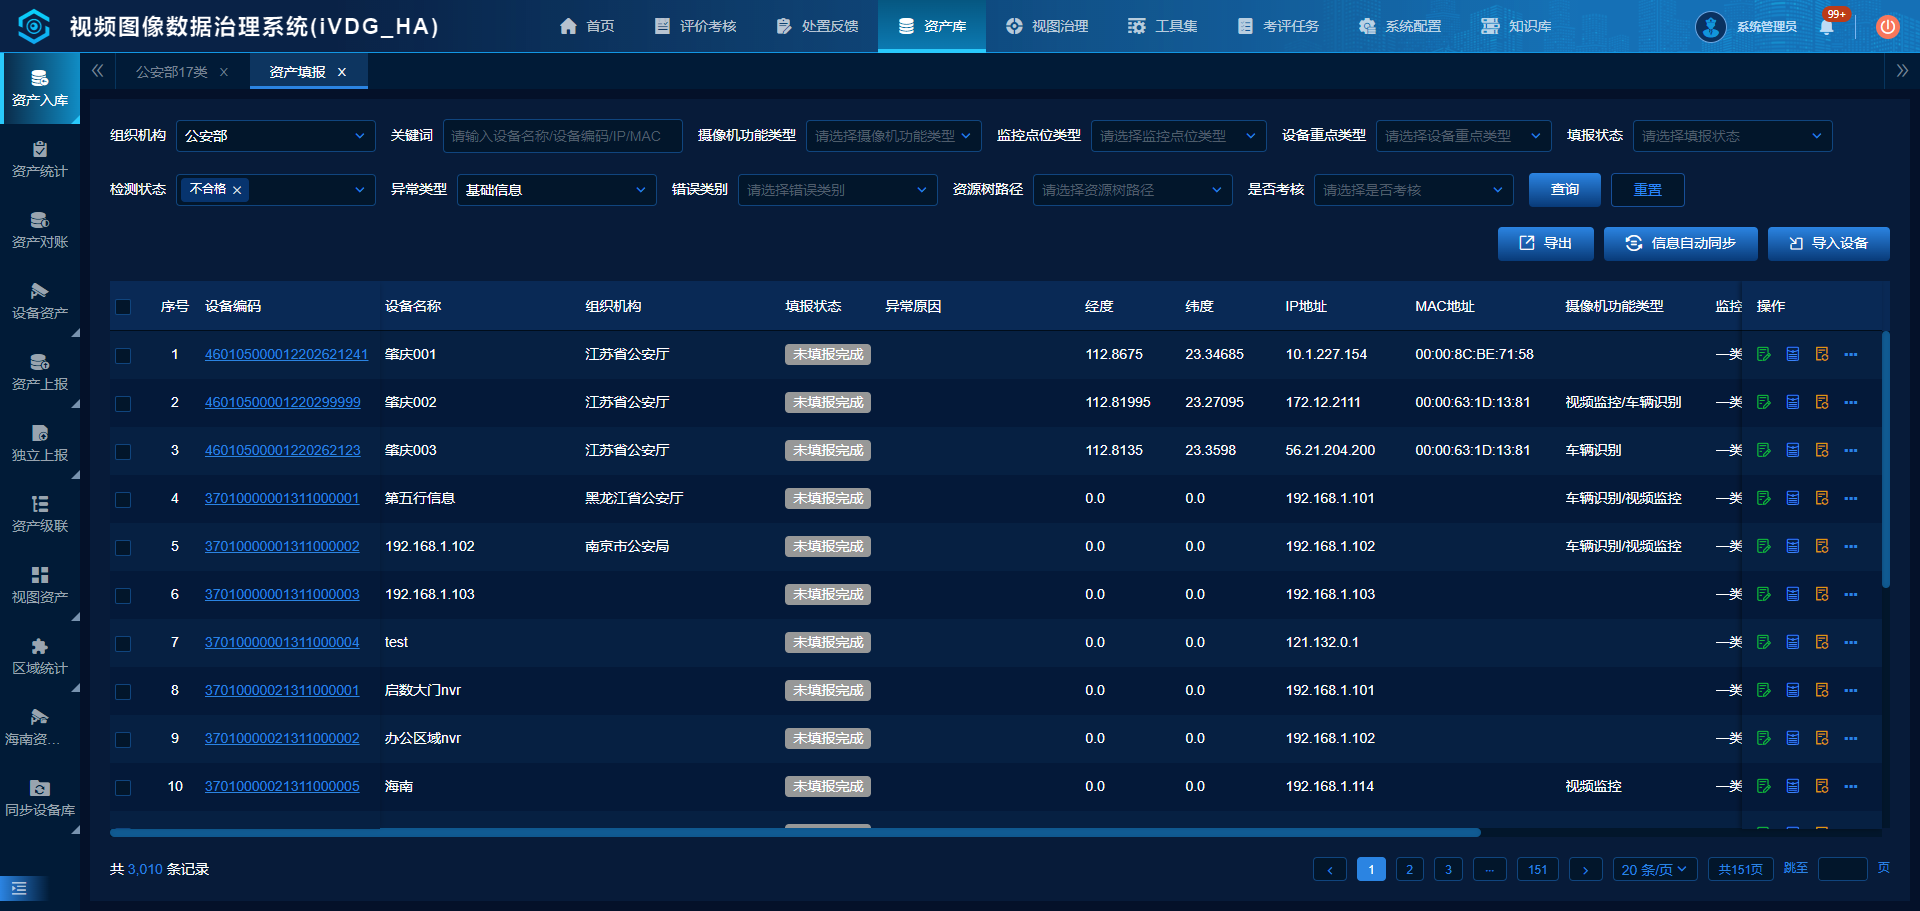The image size is (1920, 911).
Task: Open the 设备重点类型 dropdown
Action: [x=1463, y=136]
